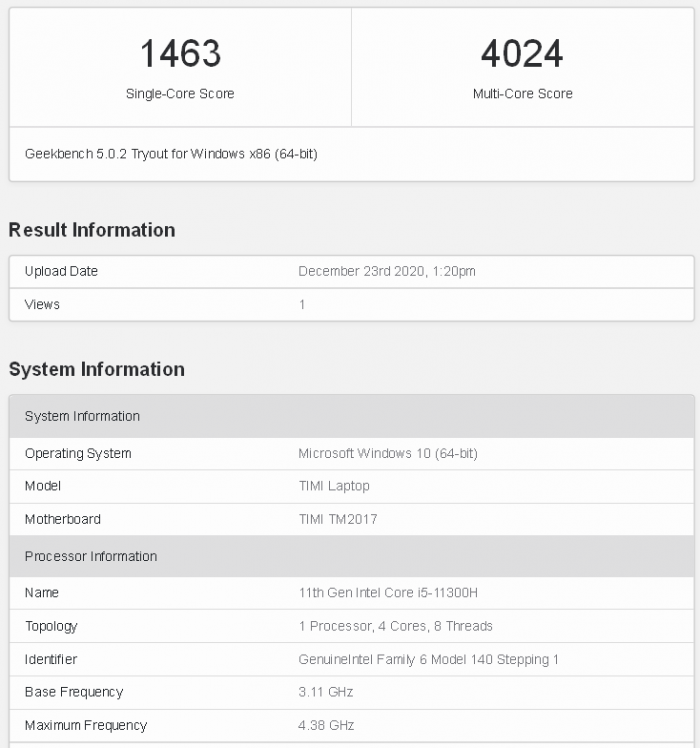Click the December 23rd 2020 upload date value
The height and width of the screenshot is (748, 700).
[387, 271]
